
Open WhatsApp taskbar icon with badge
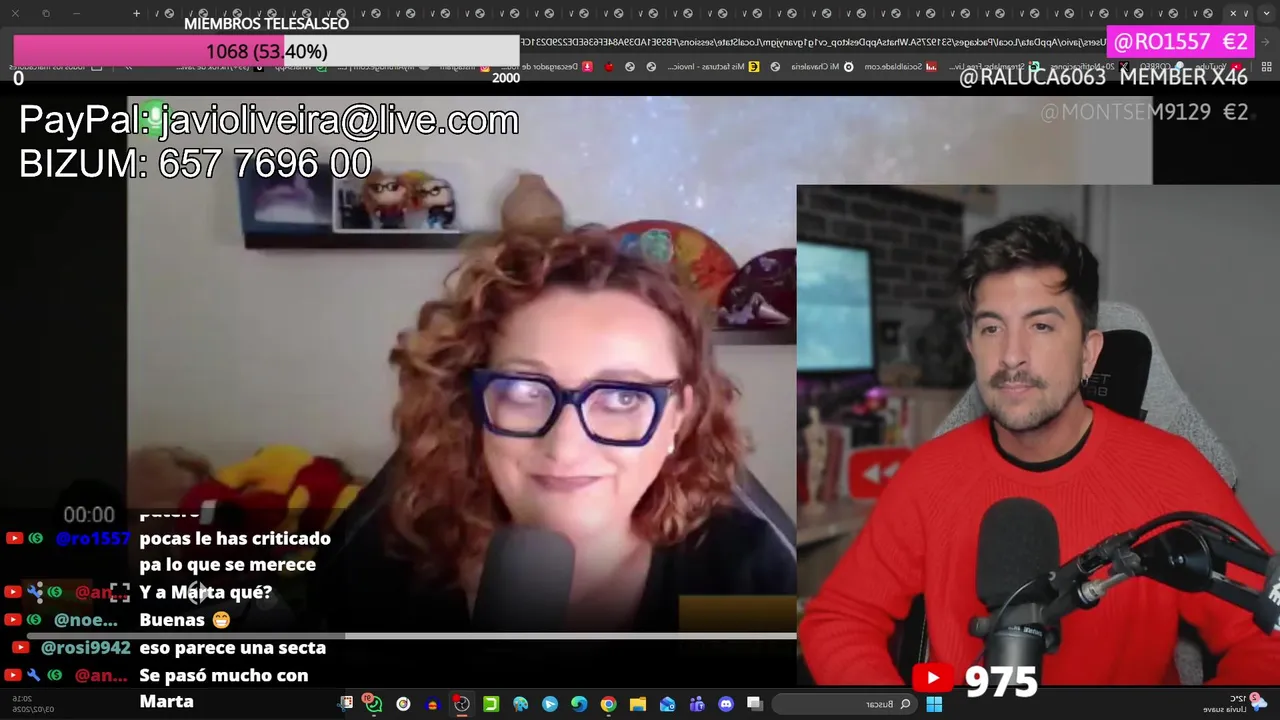click(x=373, y=704)
